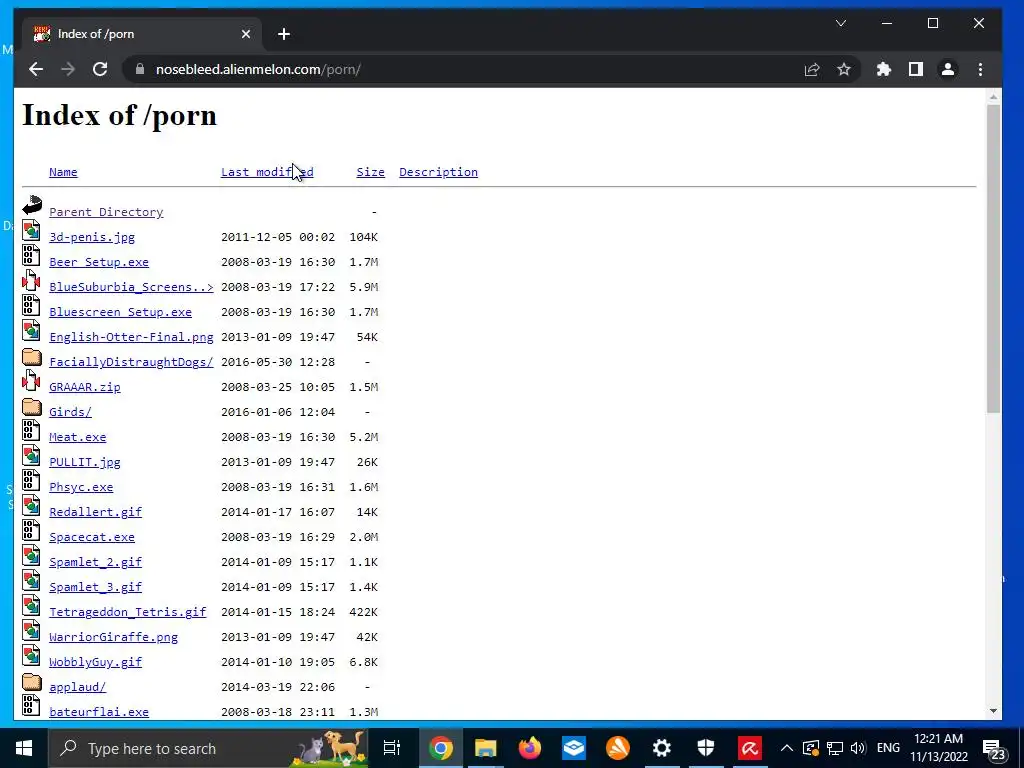Open the Tetrageddon_Tetris.gif link
This screenshot has width=1024, height=768.
point(127,612)
